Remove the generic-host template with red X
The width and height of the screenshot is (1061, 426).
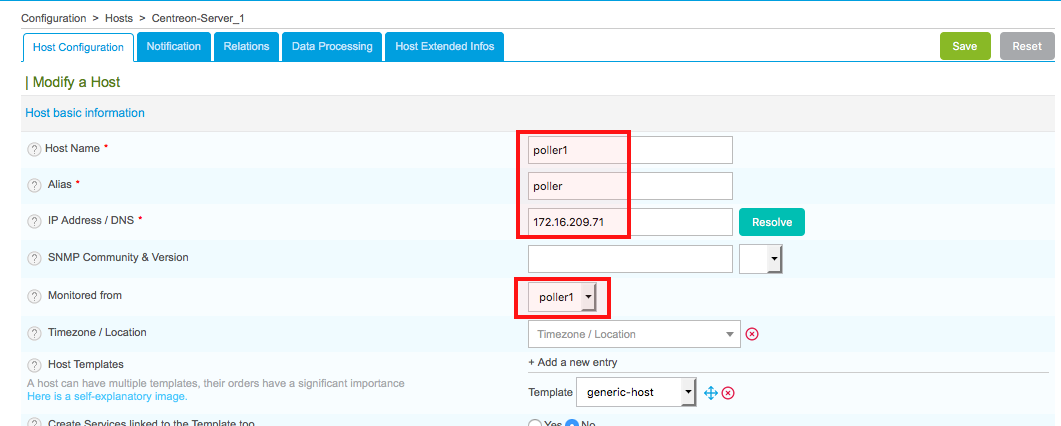point(728,393)
